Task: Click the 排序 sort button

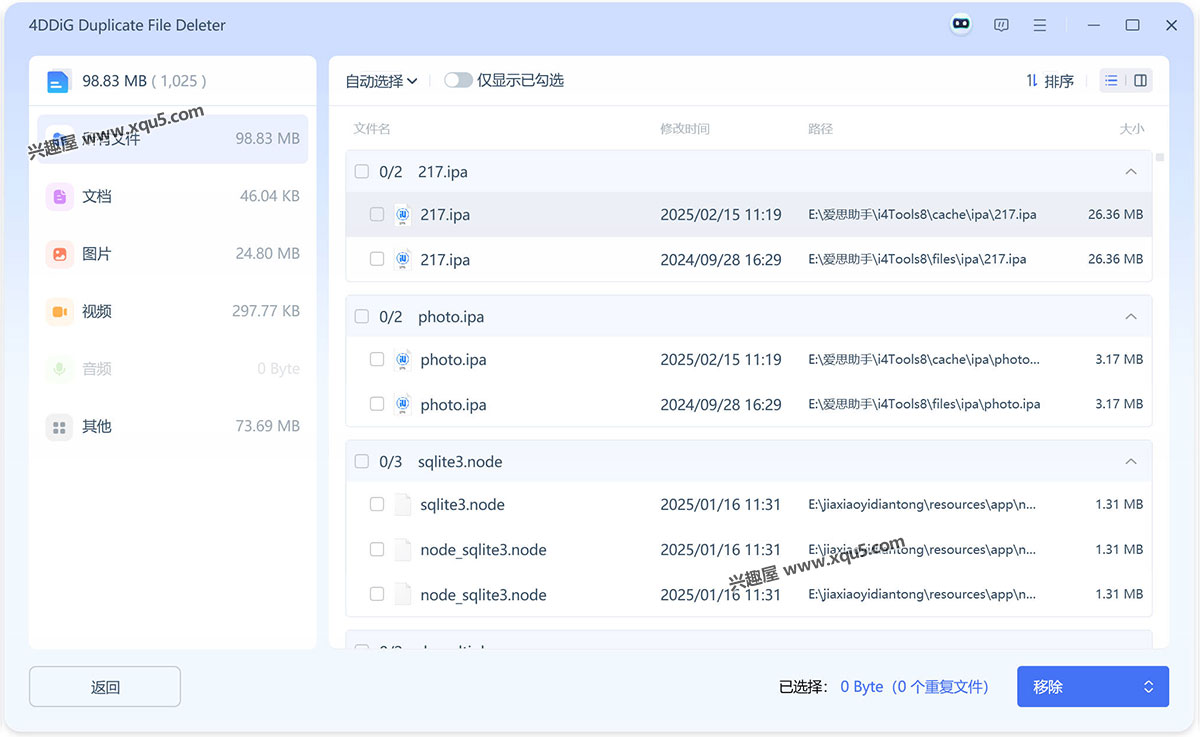Action: [x=1050, y=81]
